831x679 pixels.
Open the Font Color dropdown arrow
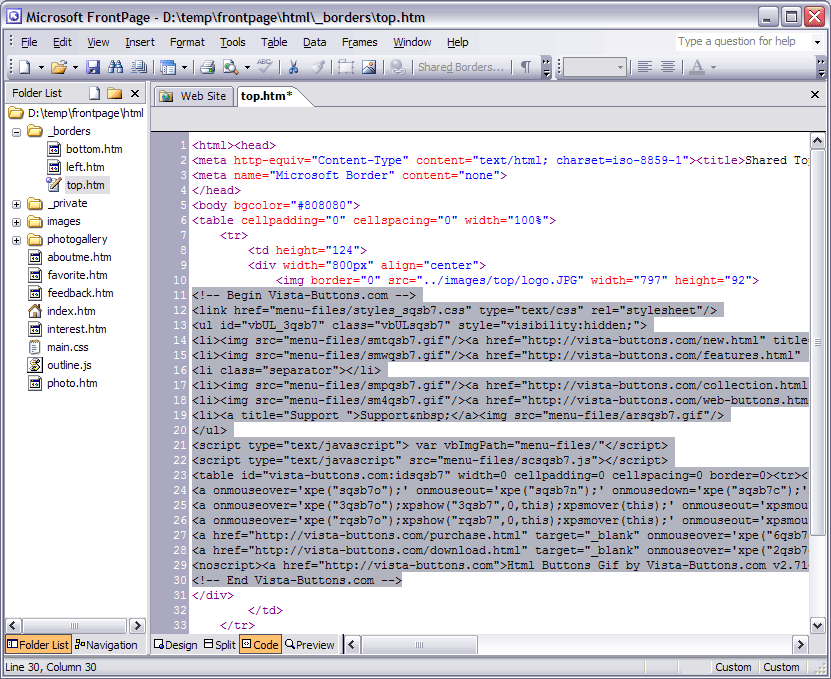713,67
